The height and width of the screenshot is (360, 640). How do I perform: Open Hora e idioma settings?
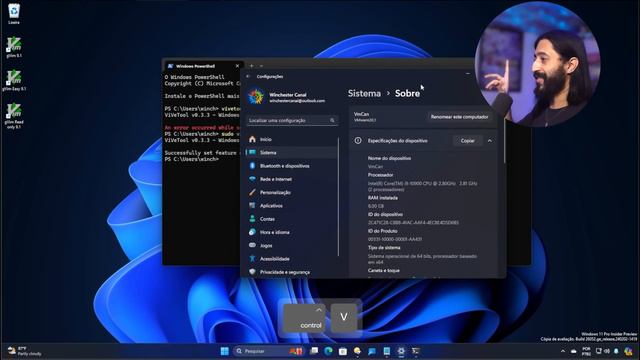[x=292, y=232]
